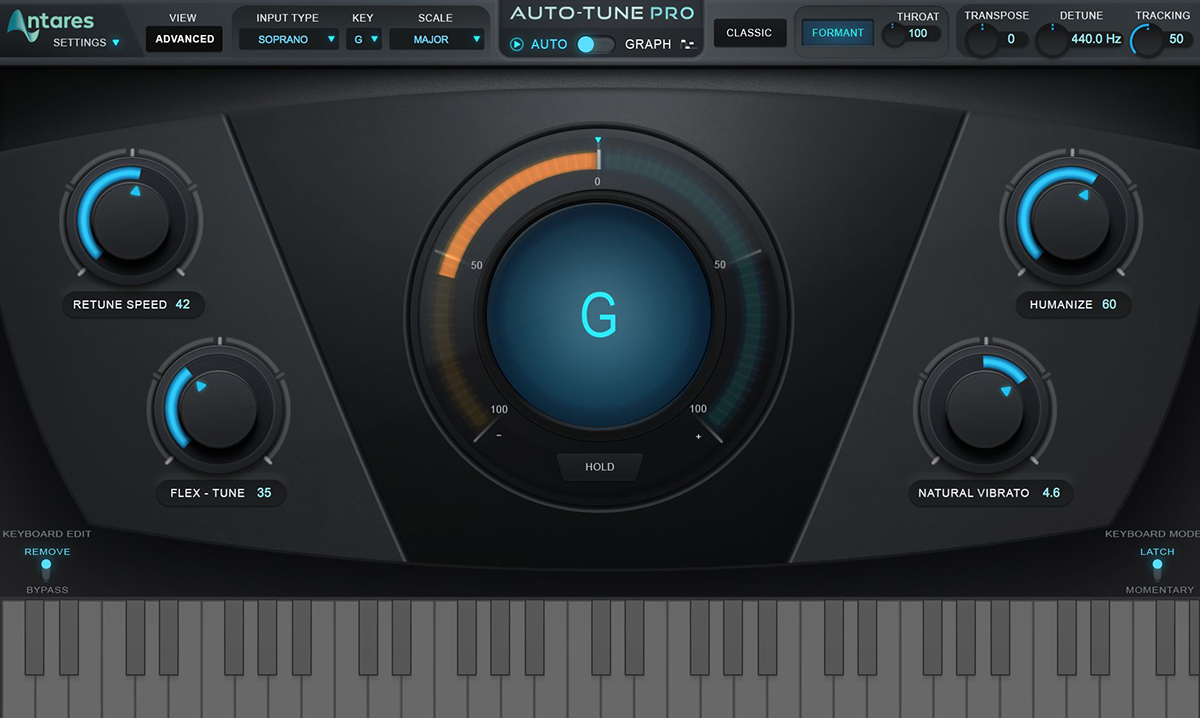Select the Latch keyboard mode label
The height and width of the screenshot is (718, 1200).
click(x=1157, y=552)
